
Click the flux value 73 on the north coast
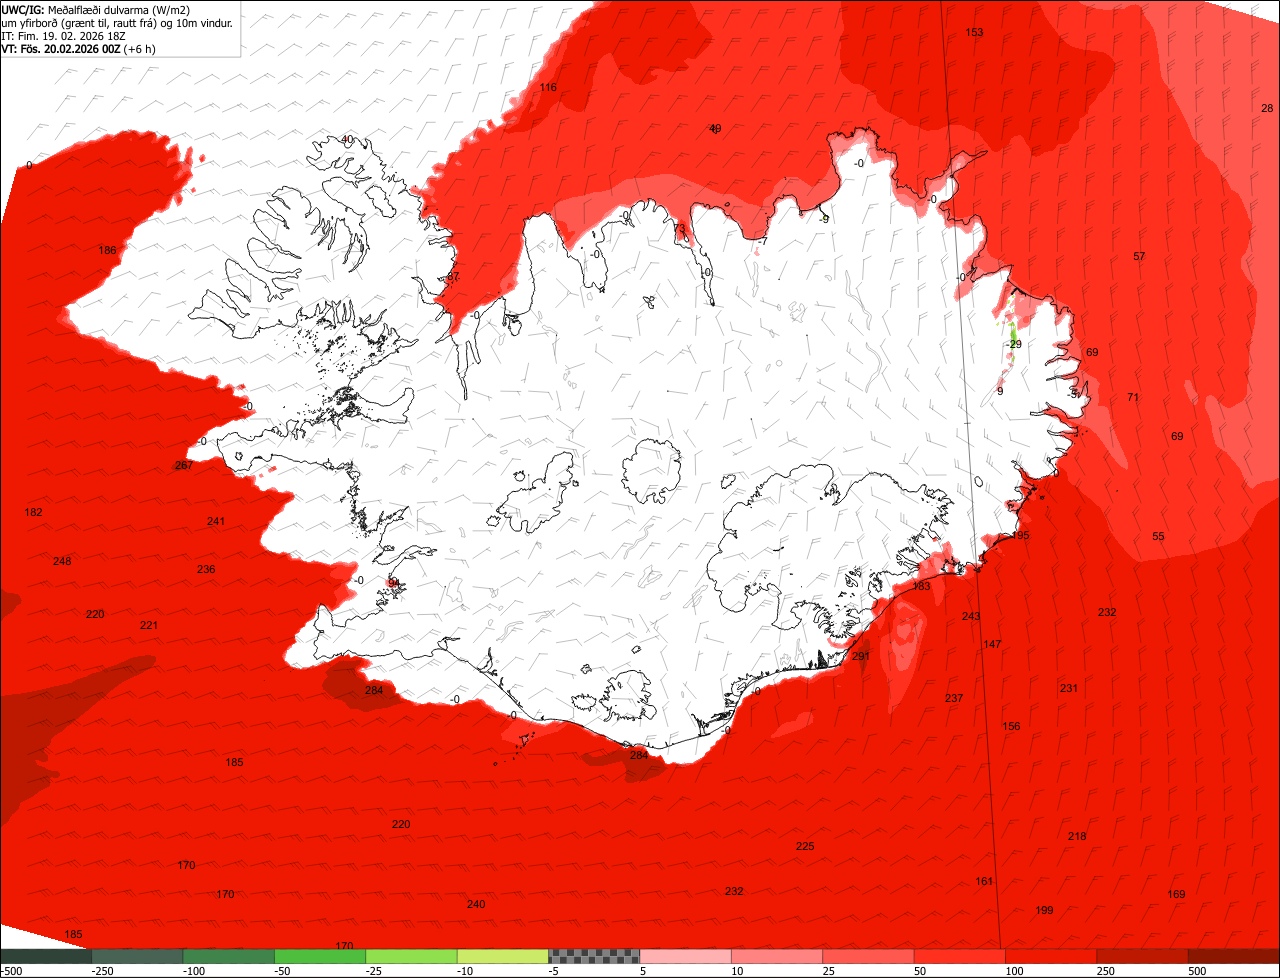point(680,229)
